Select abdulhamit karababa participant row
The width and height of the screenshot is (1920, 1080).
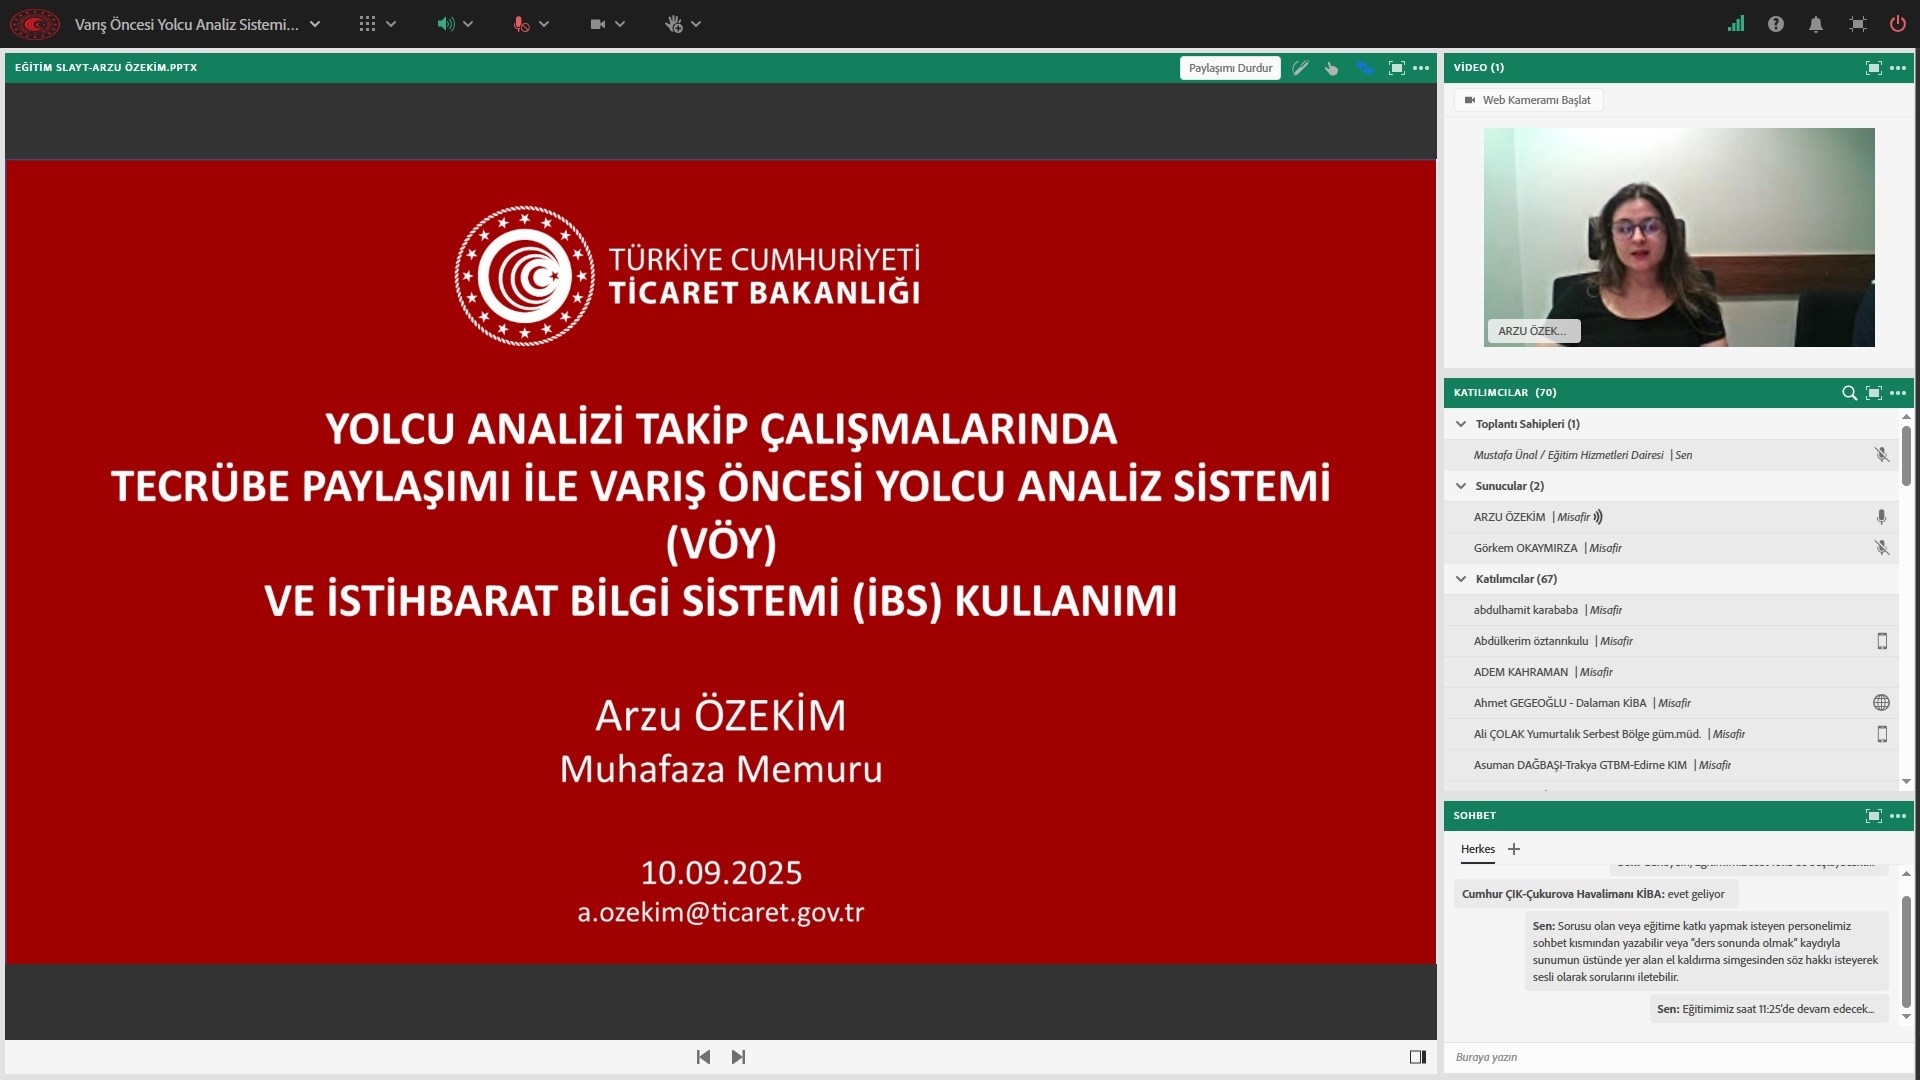pos(1671,610)
